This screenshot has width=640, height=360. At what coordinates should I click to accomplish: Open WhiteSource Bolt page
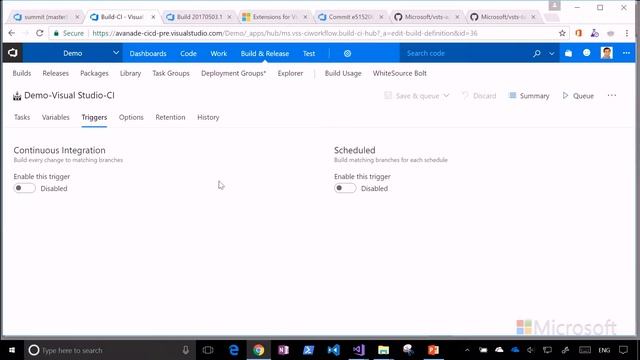click(x=400, y=73)
